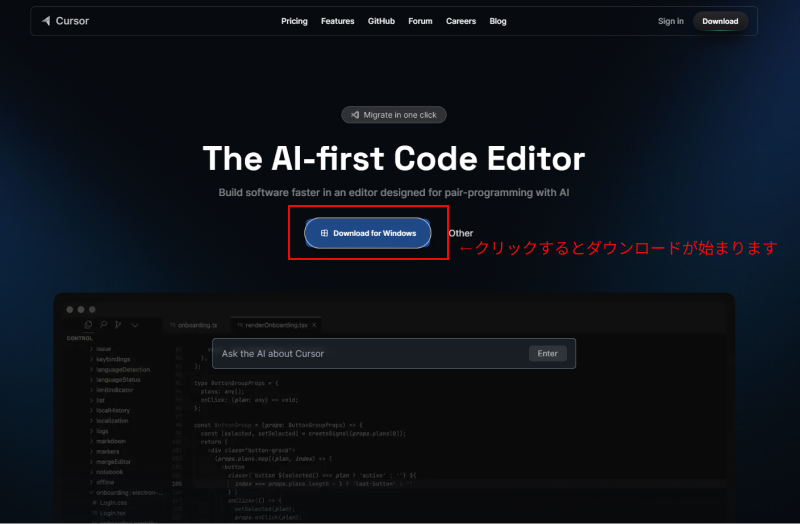
Task: Click the Windows logo on the download button
Action: pos(324,233)
